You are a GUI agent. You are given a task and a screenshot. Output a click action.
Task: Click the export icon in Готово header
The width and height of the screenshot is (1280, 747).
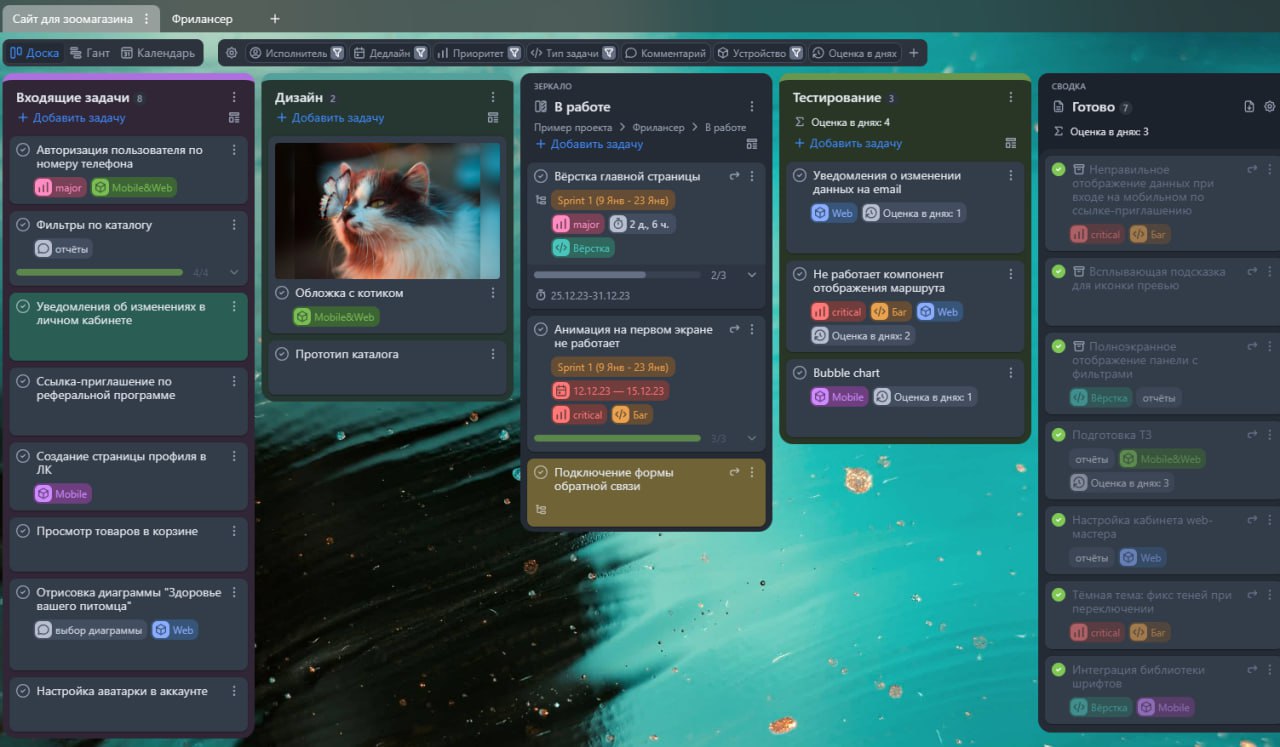[x=1249, y=106]
